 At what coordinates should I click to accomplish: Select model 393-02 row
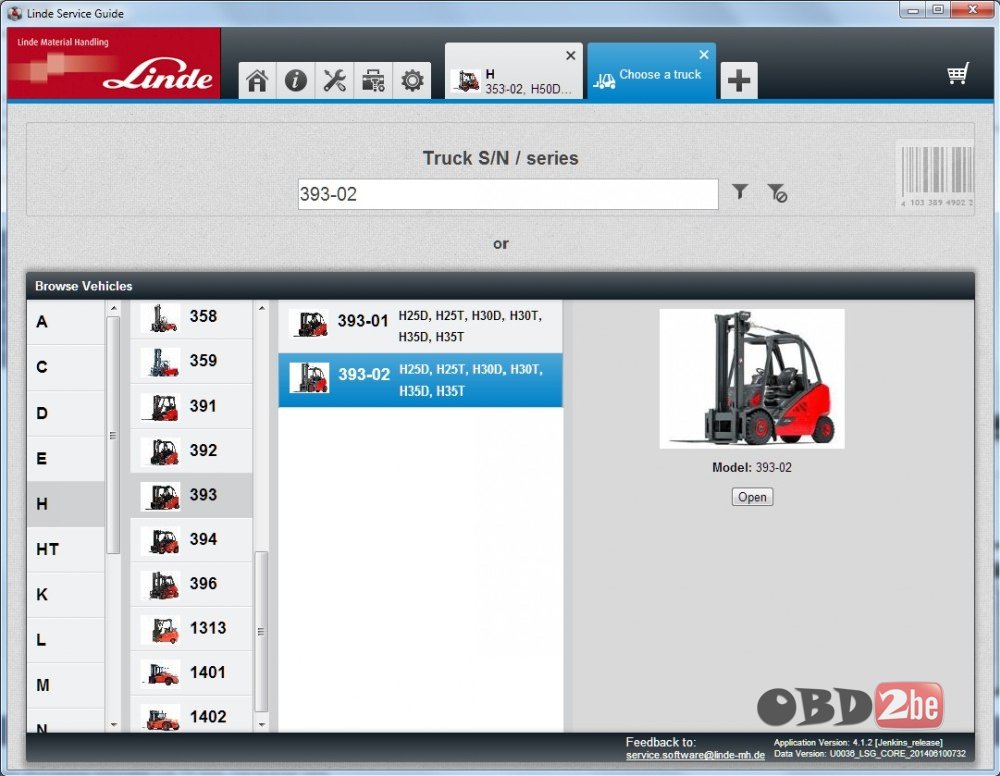point(420,380)
